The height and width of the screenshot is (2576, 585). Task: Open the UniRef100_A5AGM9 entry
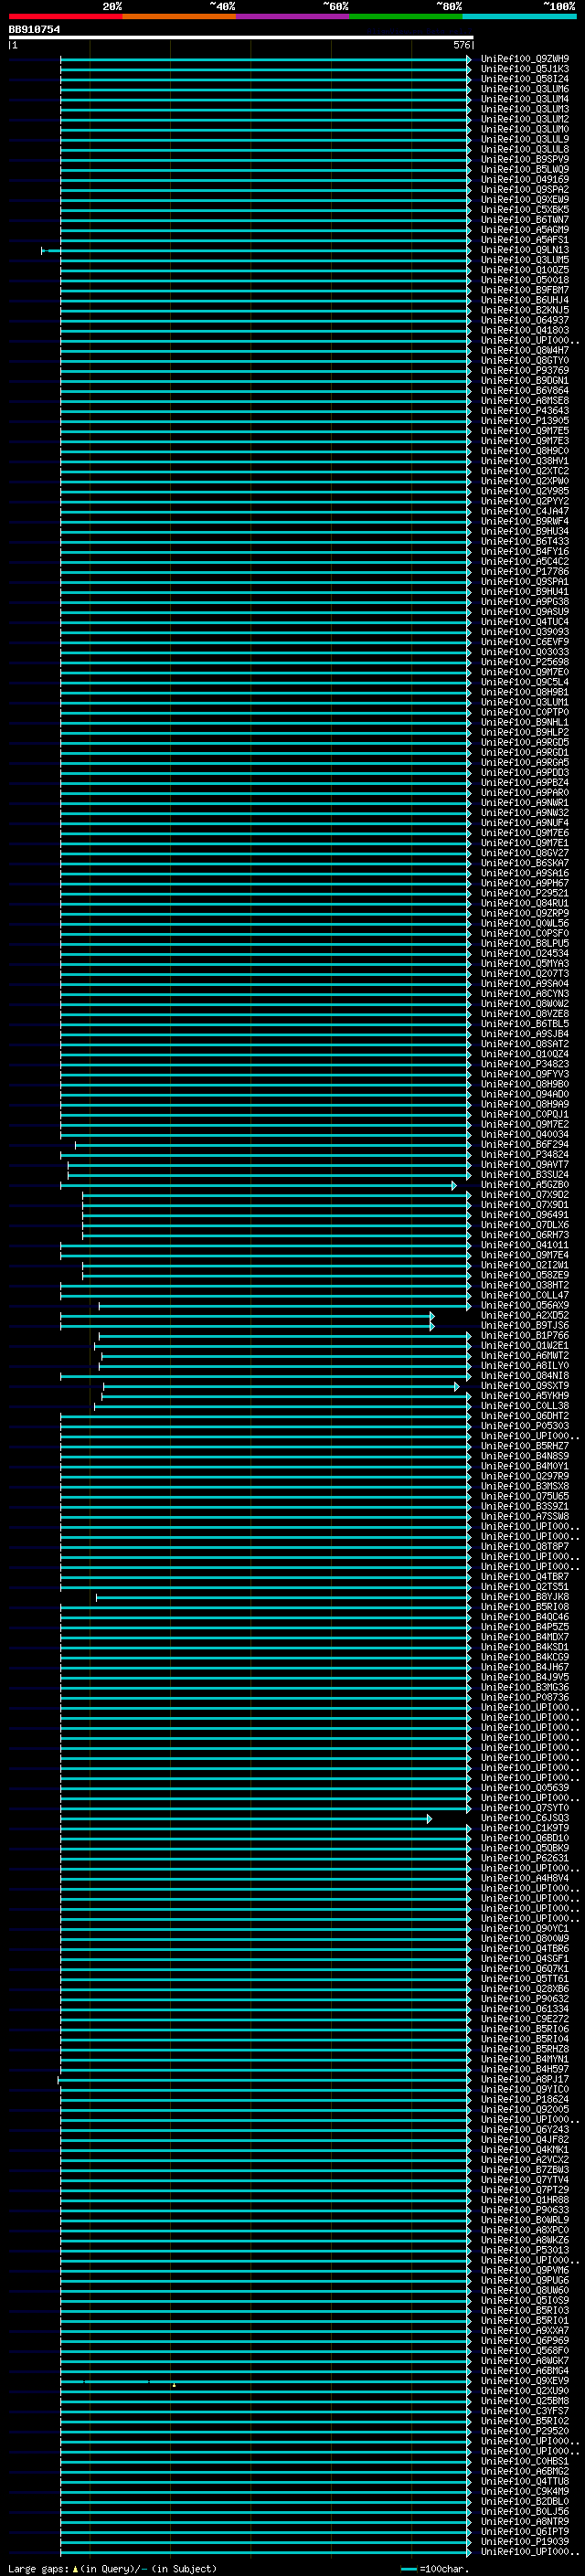coord(524,230)
